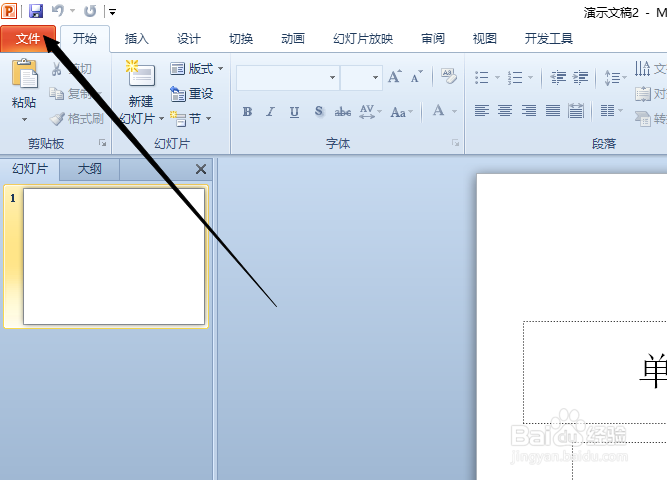Click the numbered list icon
The image size is (667, 480).
click(x=515, y=78)
